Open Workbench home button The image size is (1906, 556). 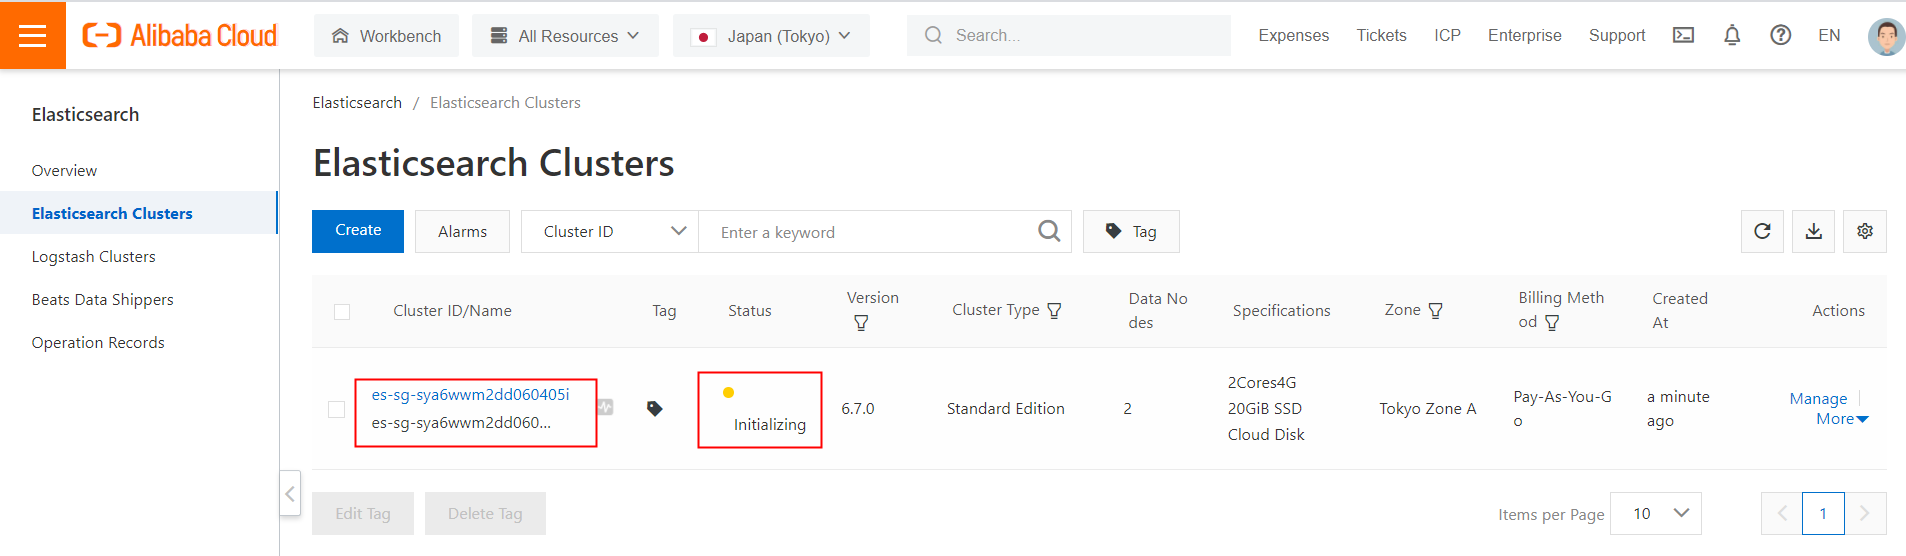pyautogui.click(x=386, y=36)
